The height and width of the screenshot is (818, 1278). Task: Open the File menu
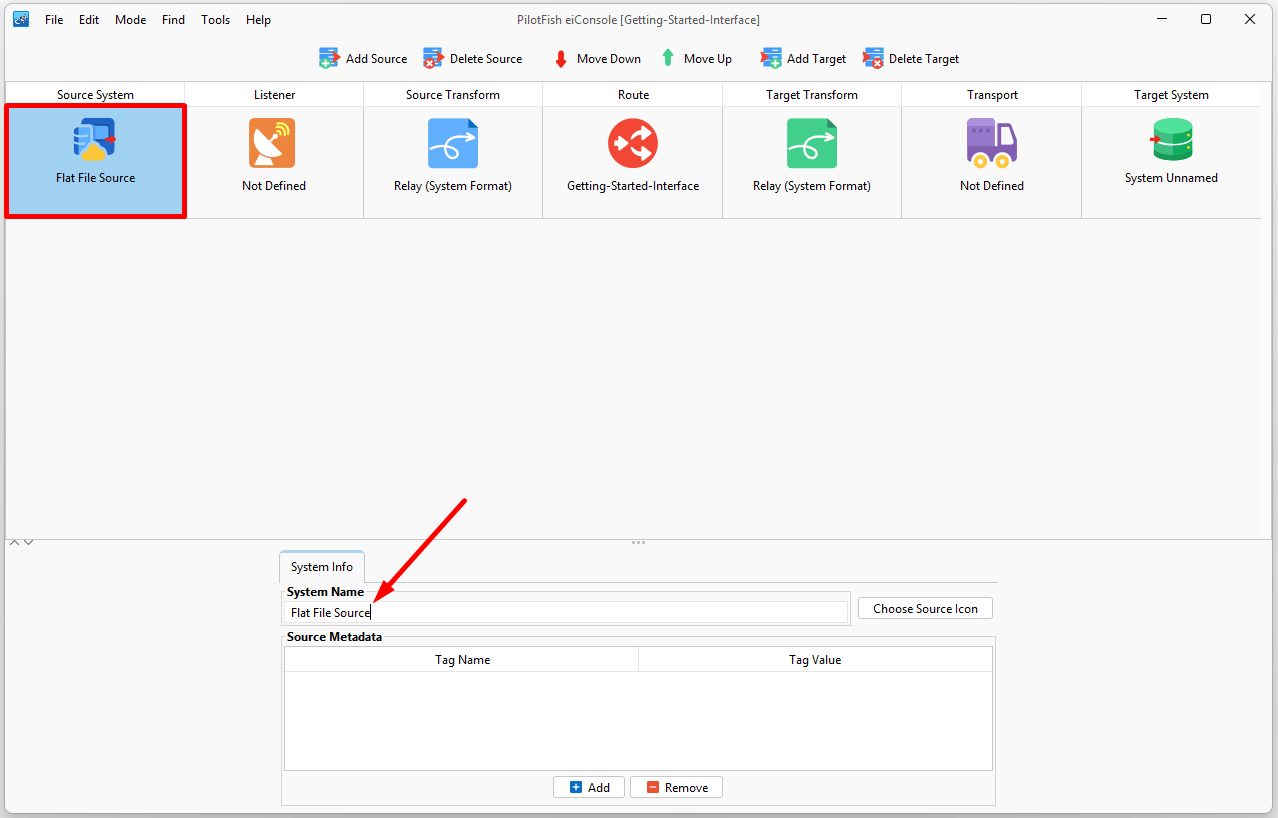54,20
